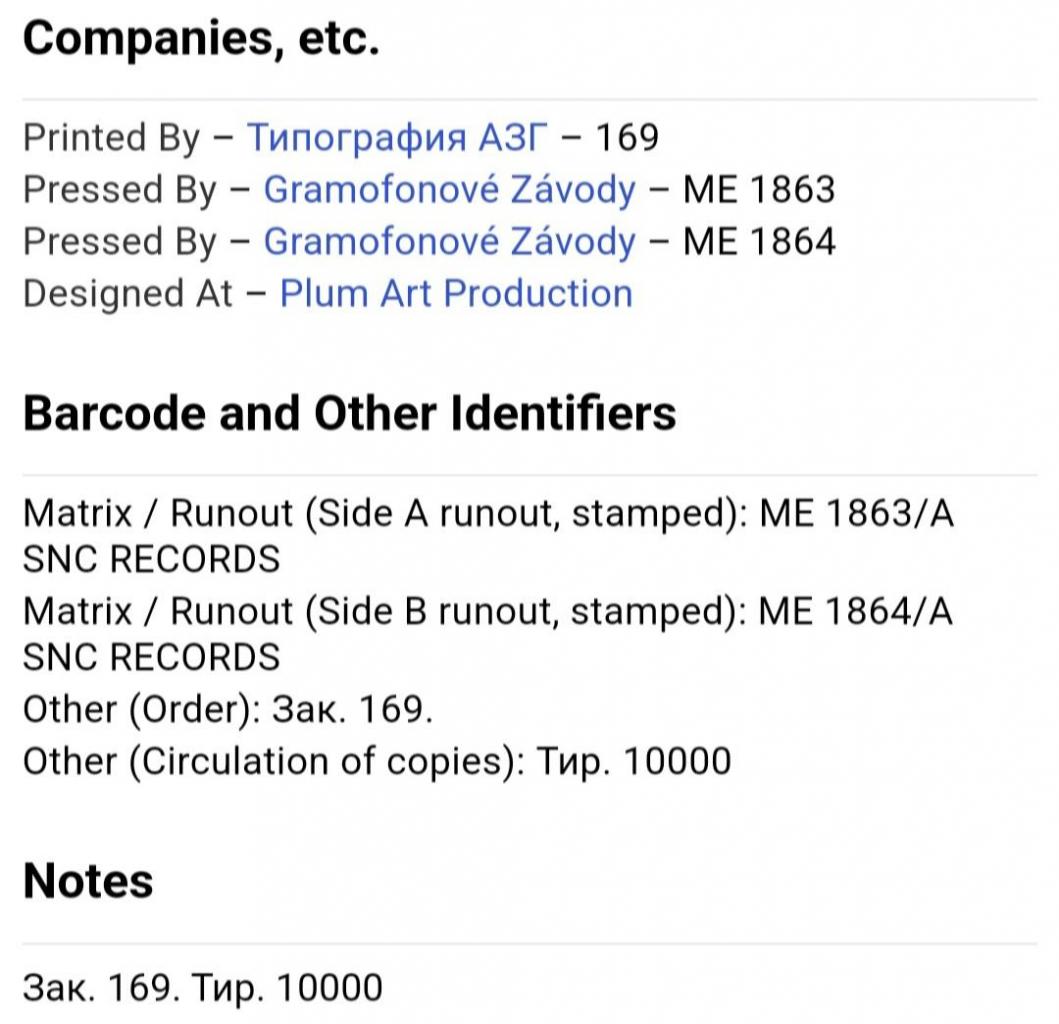Open Gramofonové Závody link beside ME 1864
Viewport: 1059px width, 1024px height.
pyautogui.click(x=449, y=241)
